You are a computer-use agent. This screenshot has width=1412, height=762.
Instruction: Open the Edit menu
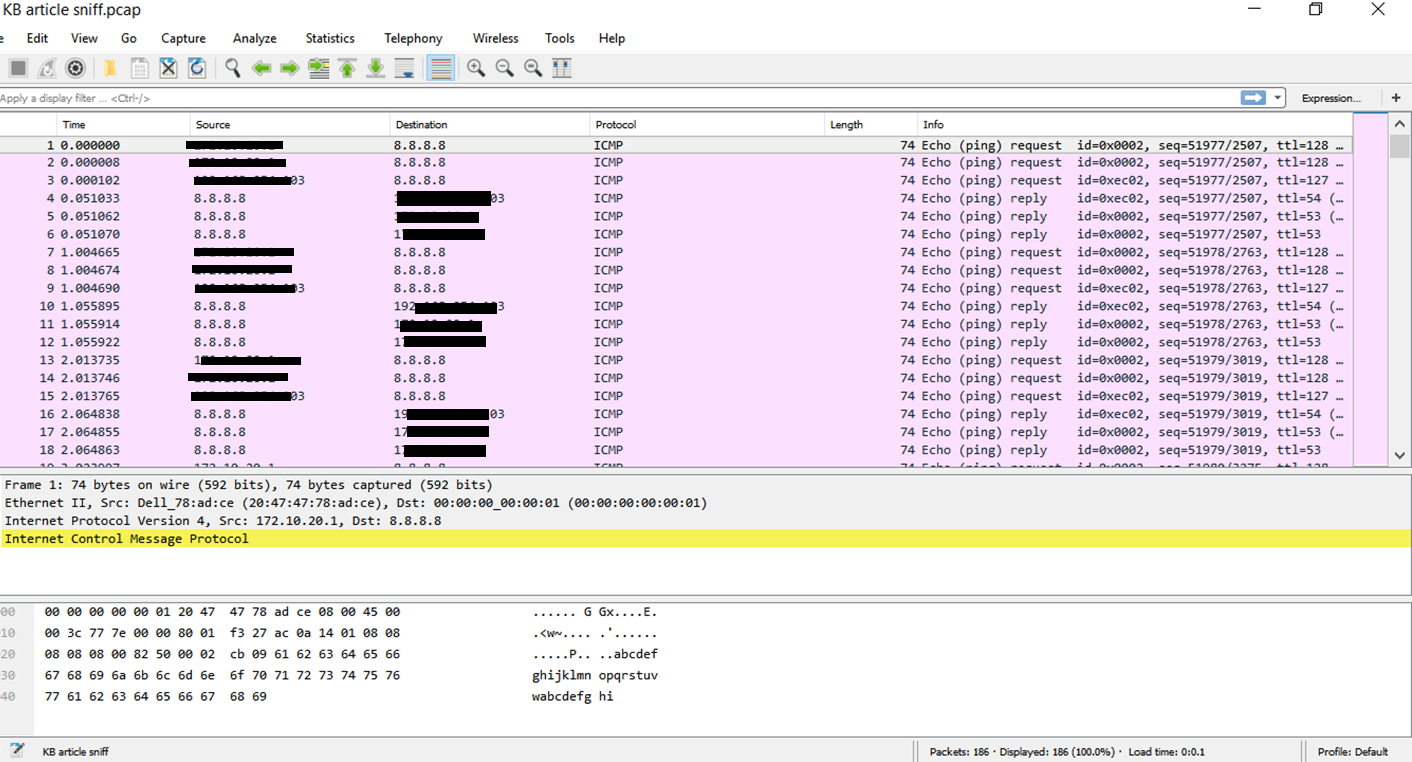point(37,38)
